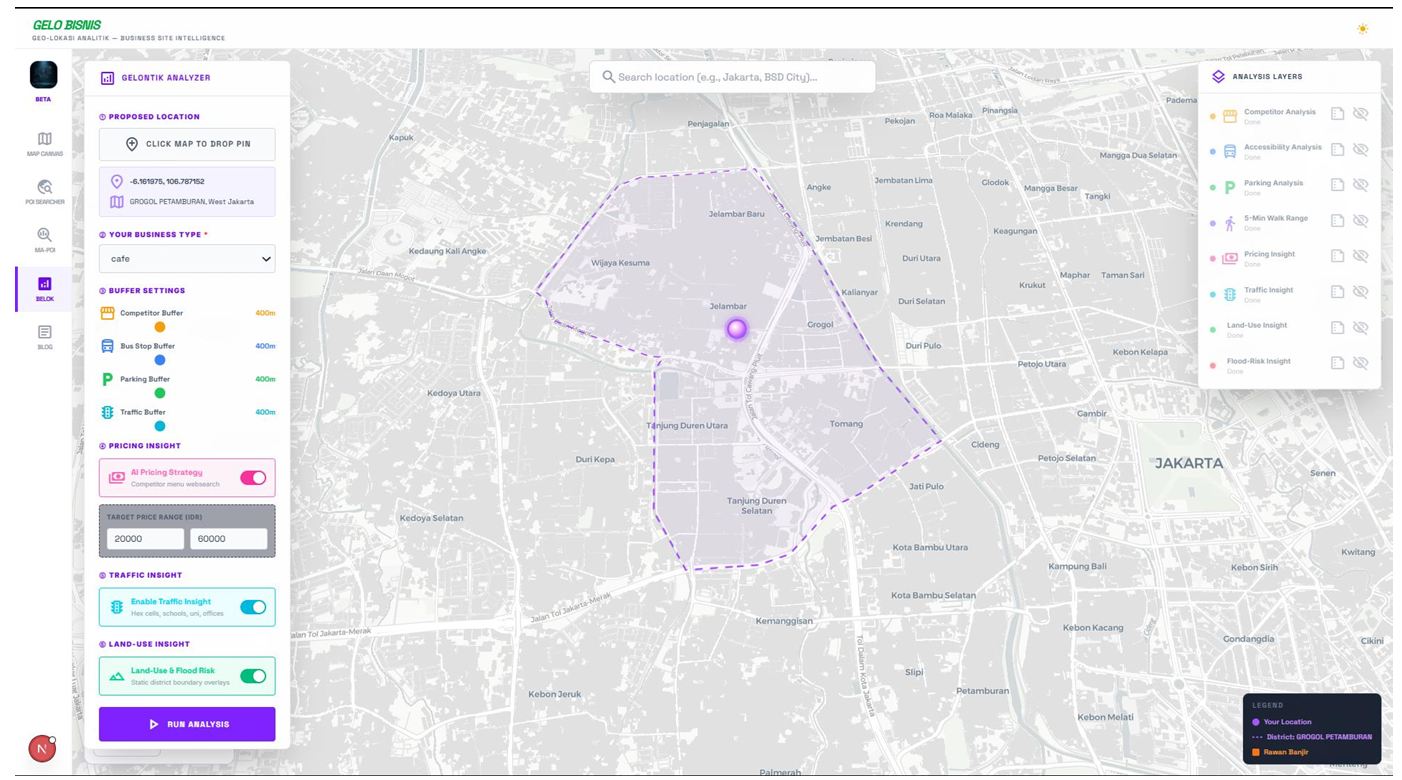Adjust the orange Competitor Buffer slider knob
The image size is (1402, 780).
[160, 327]
